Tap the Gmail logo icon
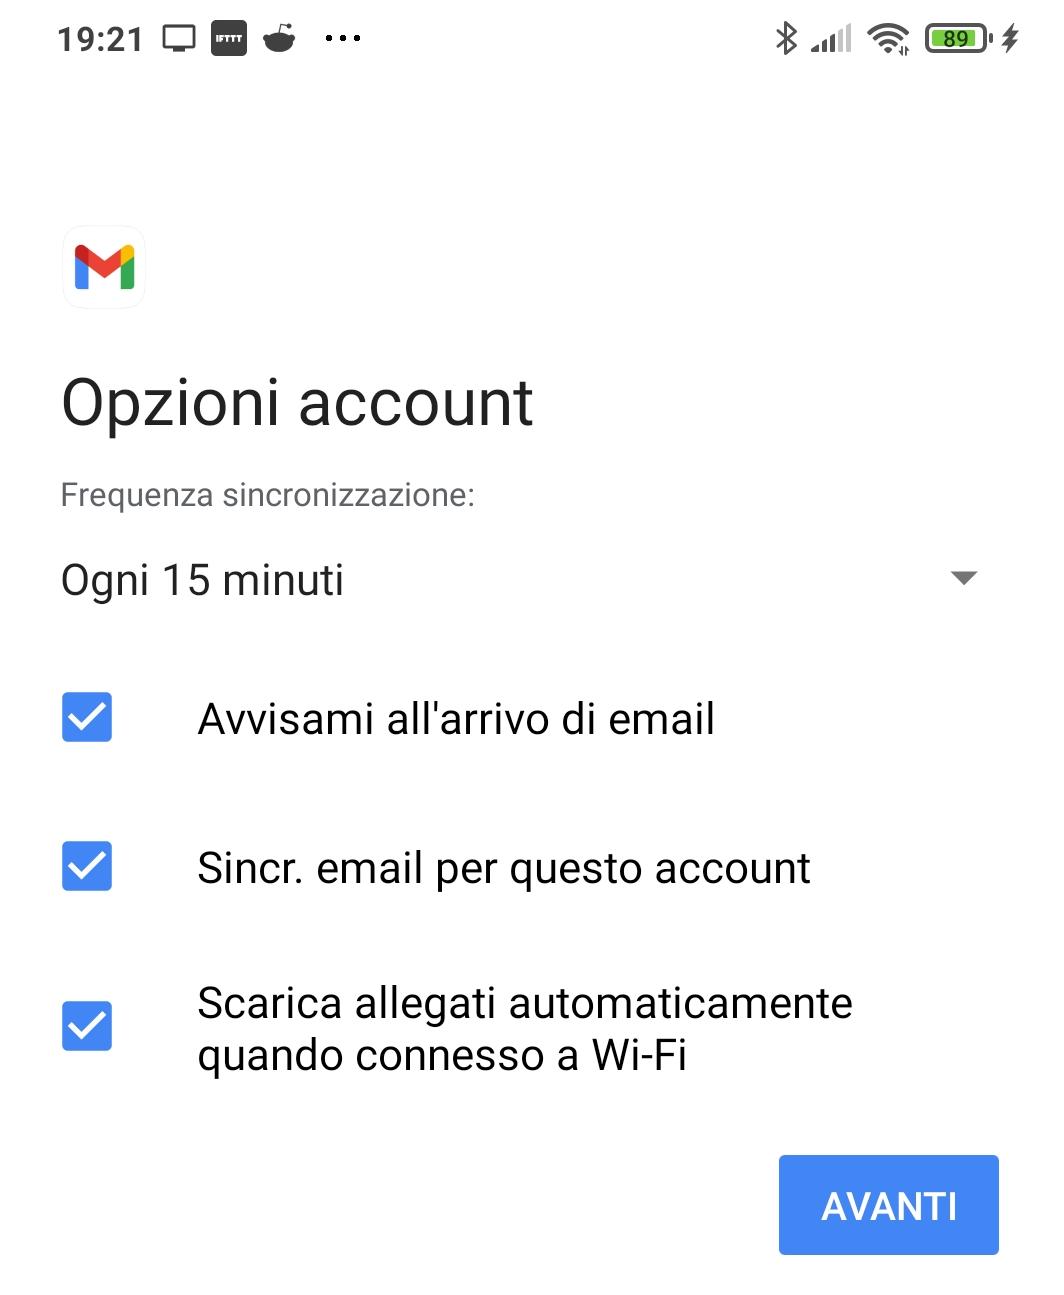The height and width of the screenshot is (1295, 1064). pyautogui.click(x=104, y=267)
